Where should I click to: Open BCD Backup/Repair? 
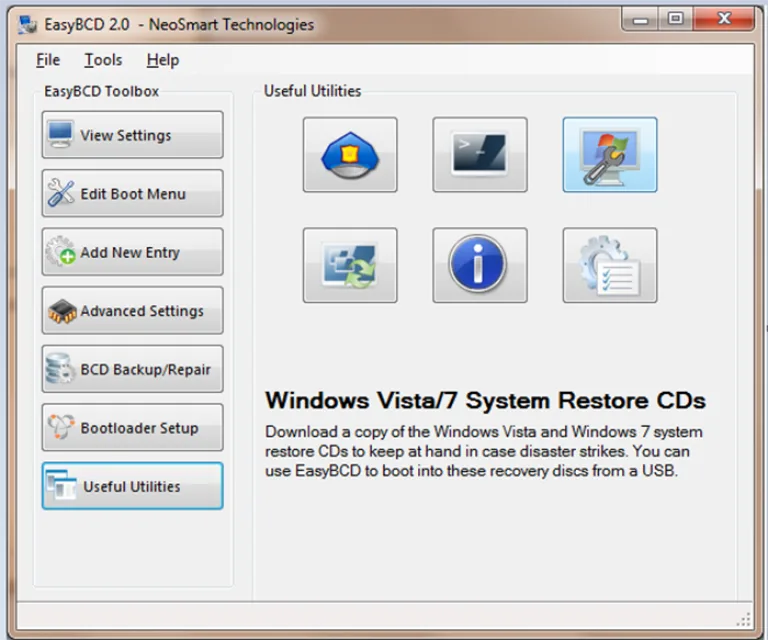133,369
